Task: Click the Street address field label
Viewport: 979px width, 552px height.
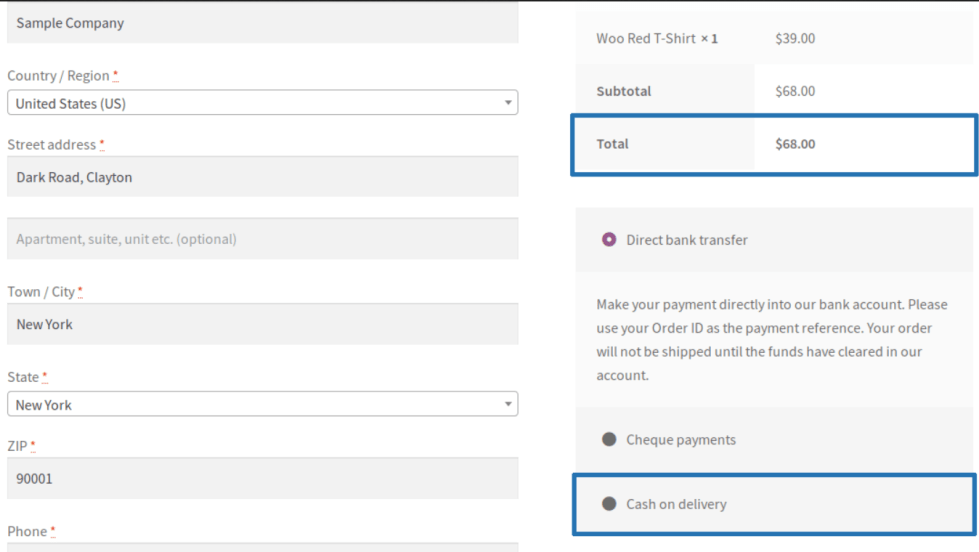Action: (x=52, y=145)
